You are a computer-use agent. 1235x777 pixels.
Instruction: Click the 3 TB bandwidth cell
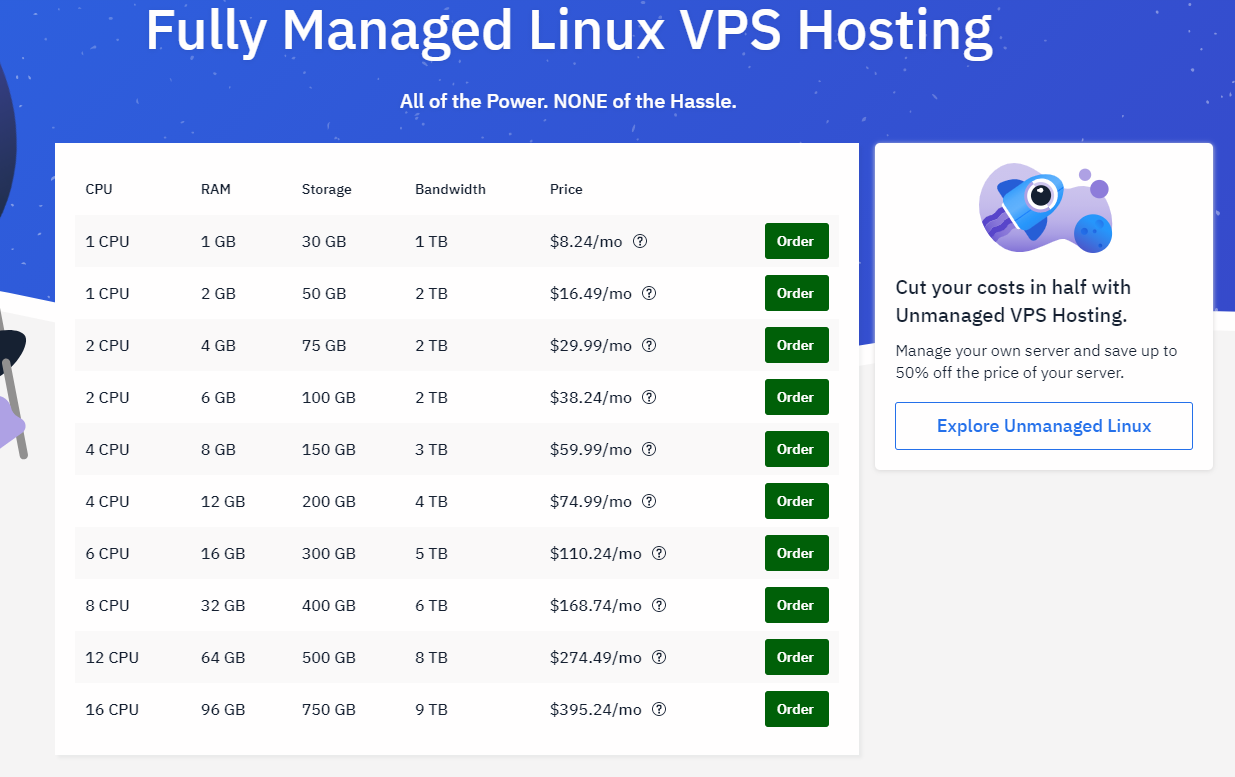click(x=431, y=449)
